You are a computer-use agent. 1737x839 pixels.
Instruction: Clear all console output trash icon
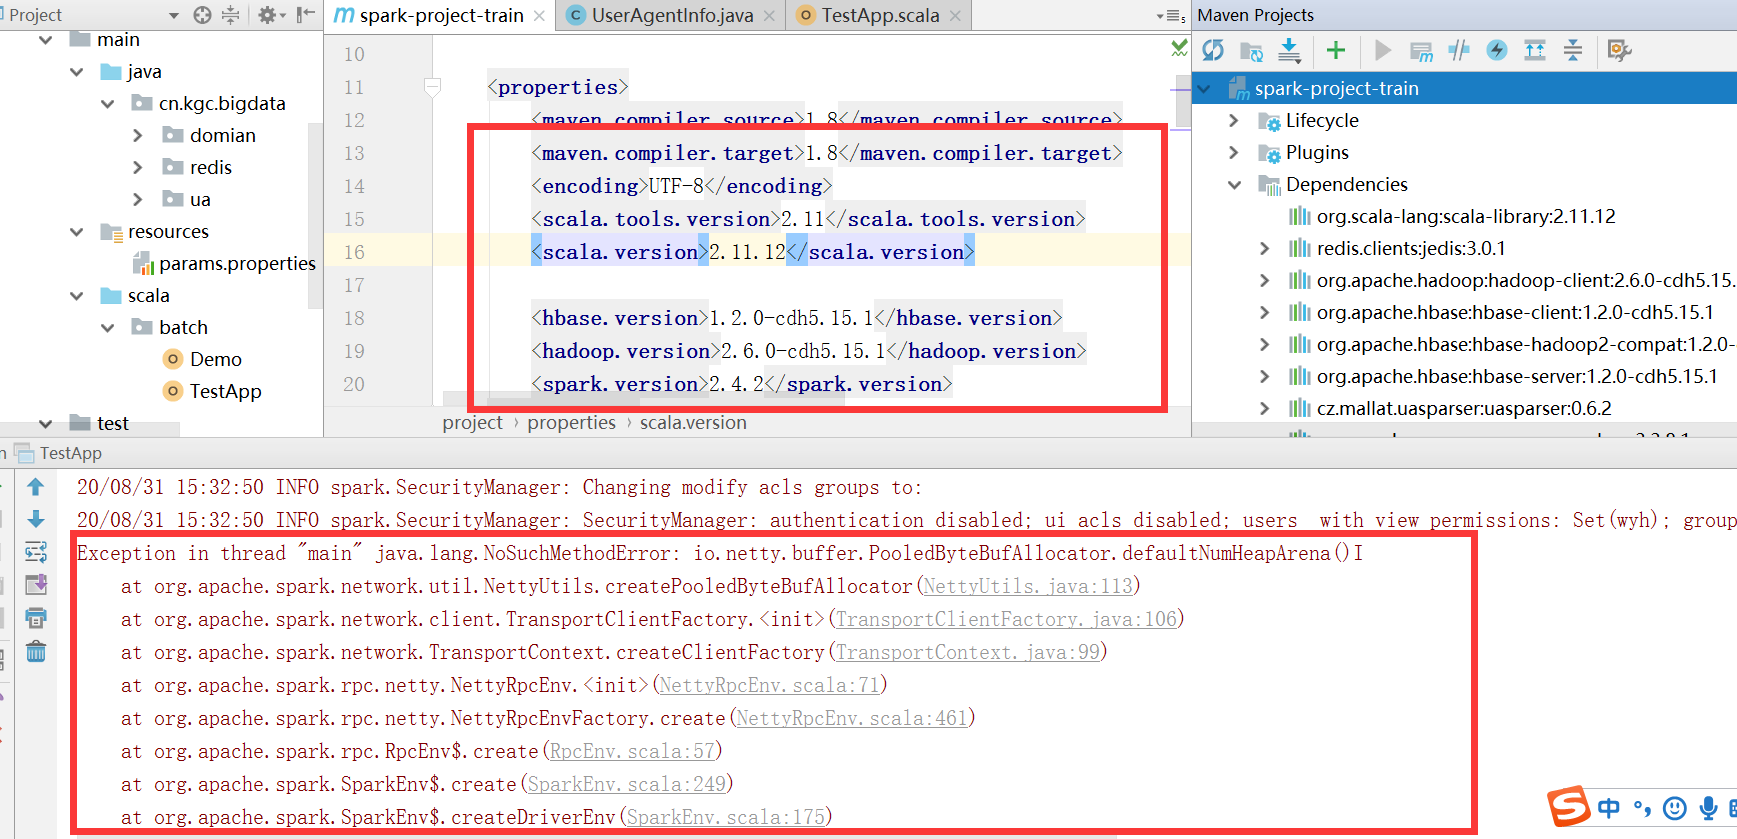click(x=35, y=652)
